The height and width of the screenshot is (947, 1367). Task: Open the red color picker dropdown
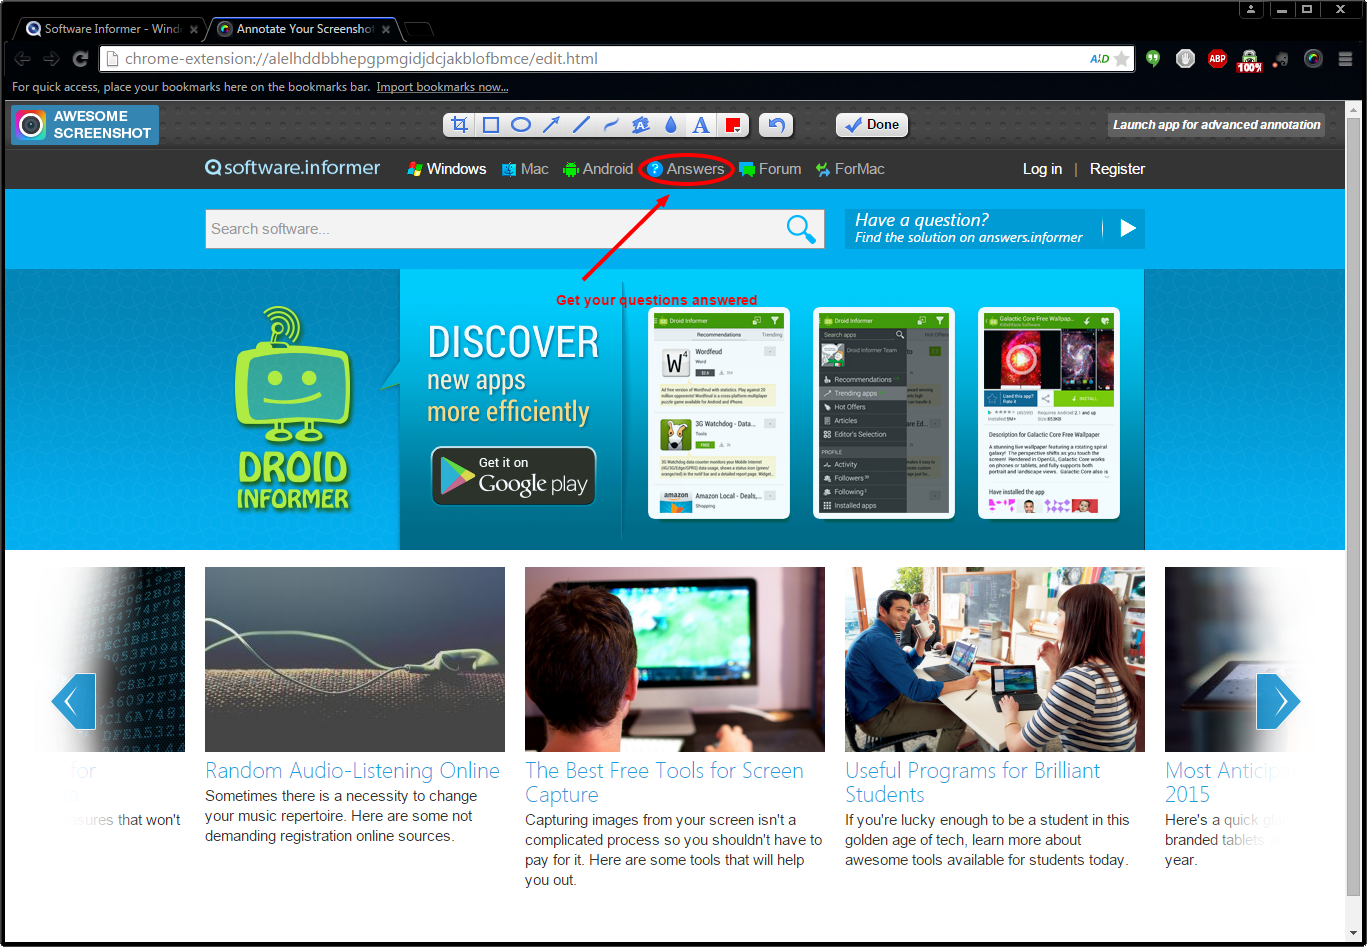(x=733, y=125)
